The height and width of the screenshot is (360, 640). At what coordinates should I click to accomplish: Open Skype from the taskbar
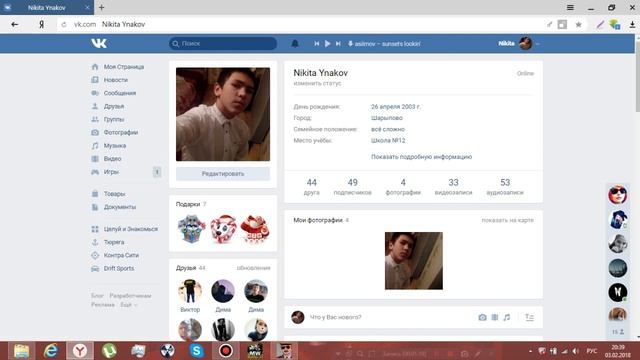pos(196,351)
